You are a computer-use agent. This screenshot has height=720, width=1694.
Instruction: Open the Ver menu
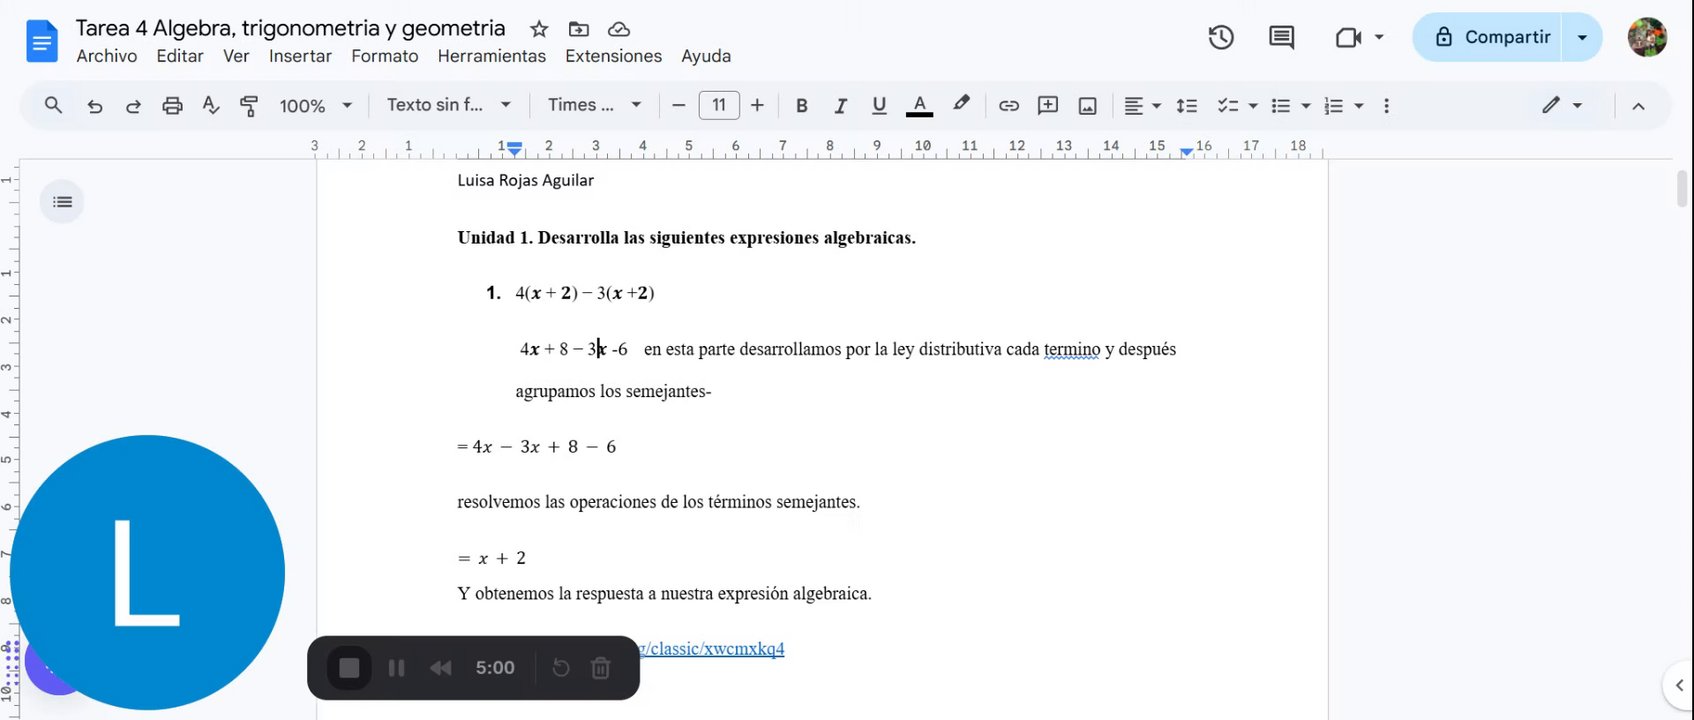pos(236,56)
